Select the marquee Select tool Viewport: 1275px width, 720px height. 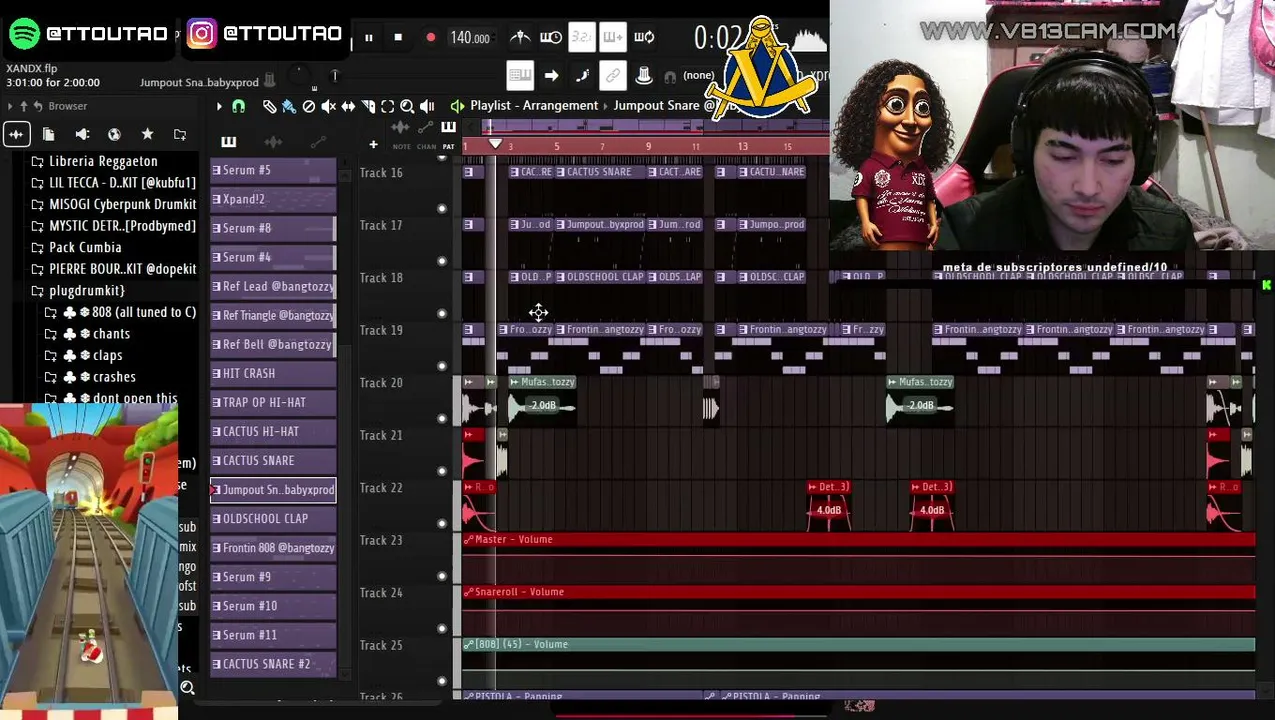tap(387, 106)
